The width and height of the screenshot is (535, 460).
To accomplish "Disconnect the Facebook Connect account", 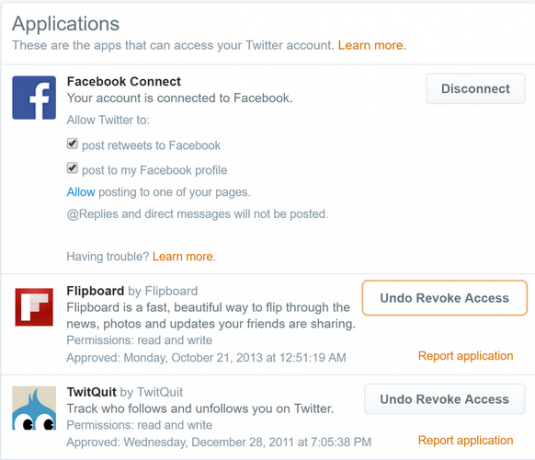I will click(x=475, y=89).
